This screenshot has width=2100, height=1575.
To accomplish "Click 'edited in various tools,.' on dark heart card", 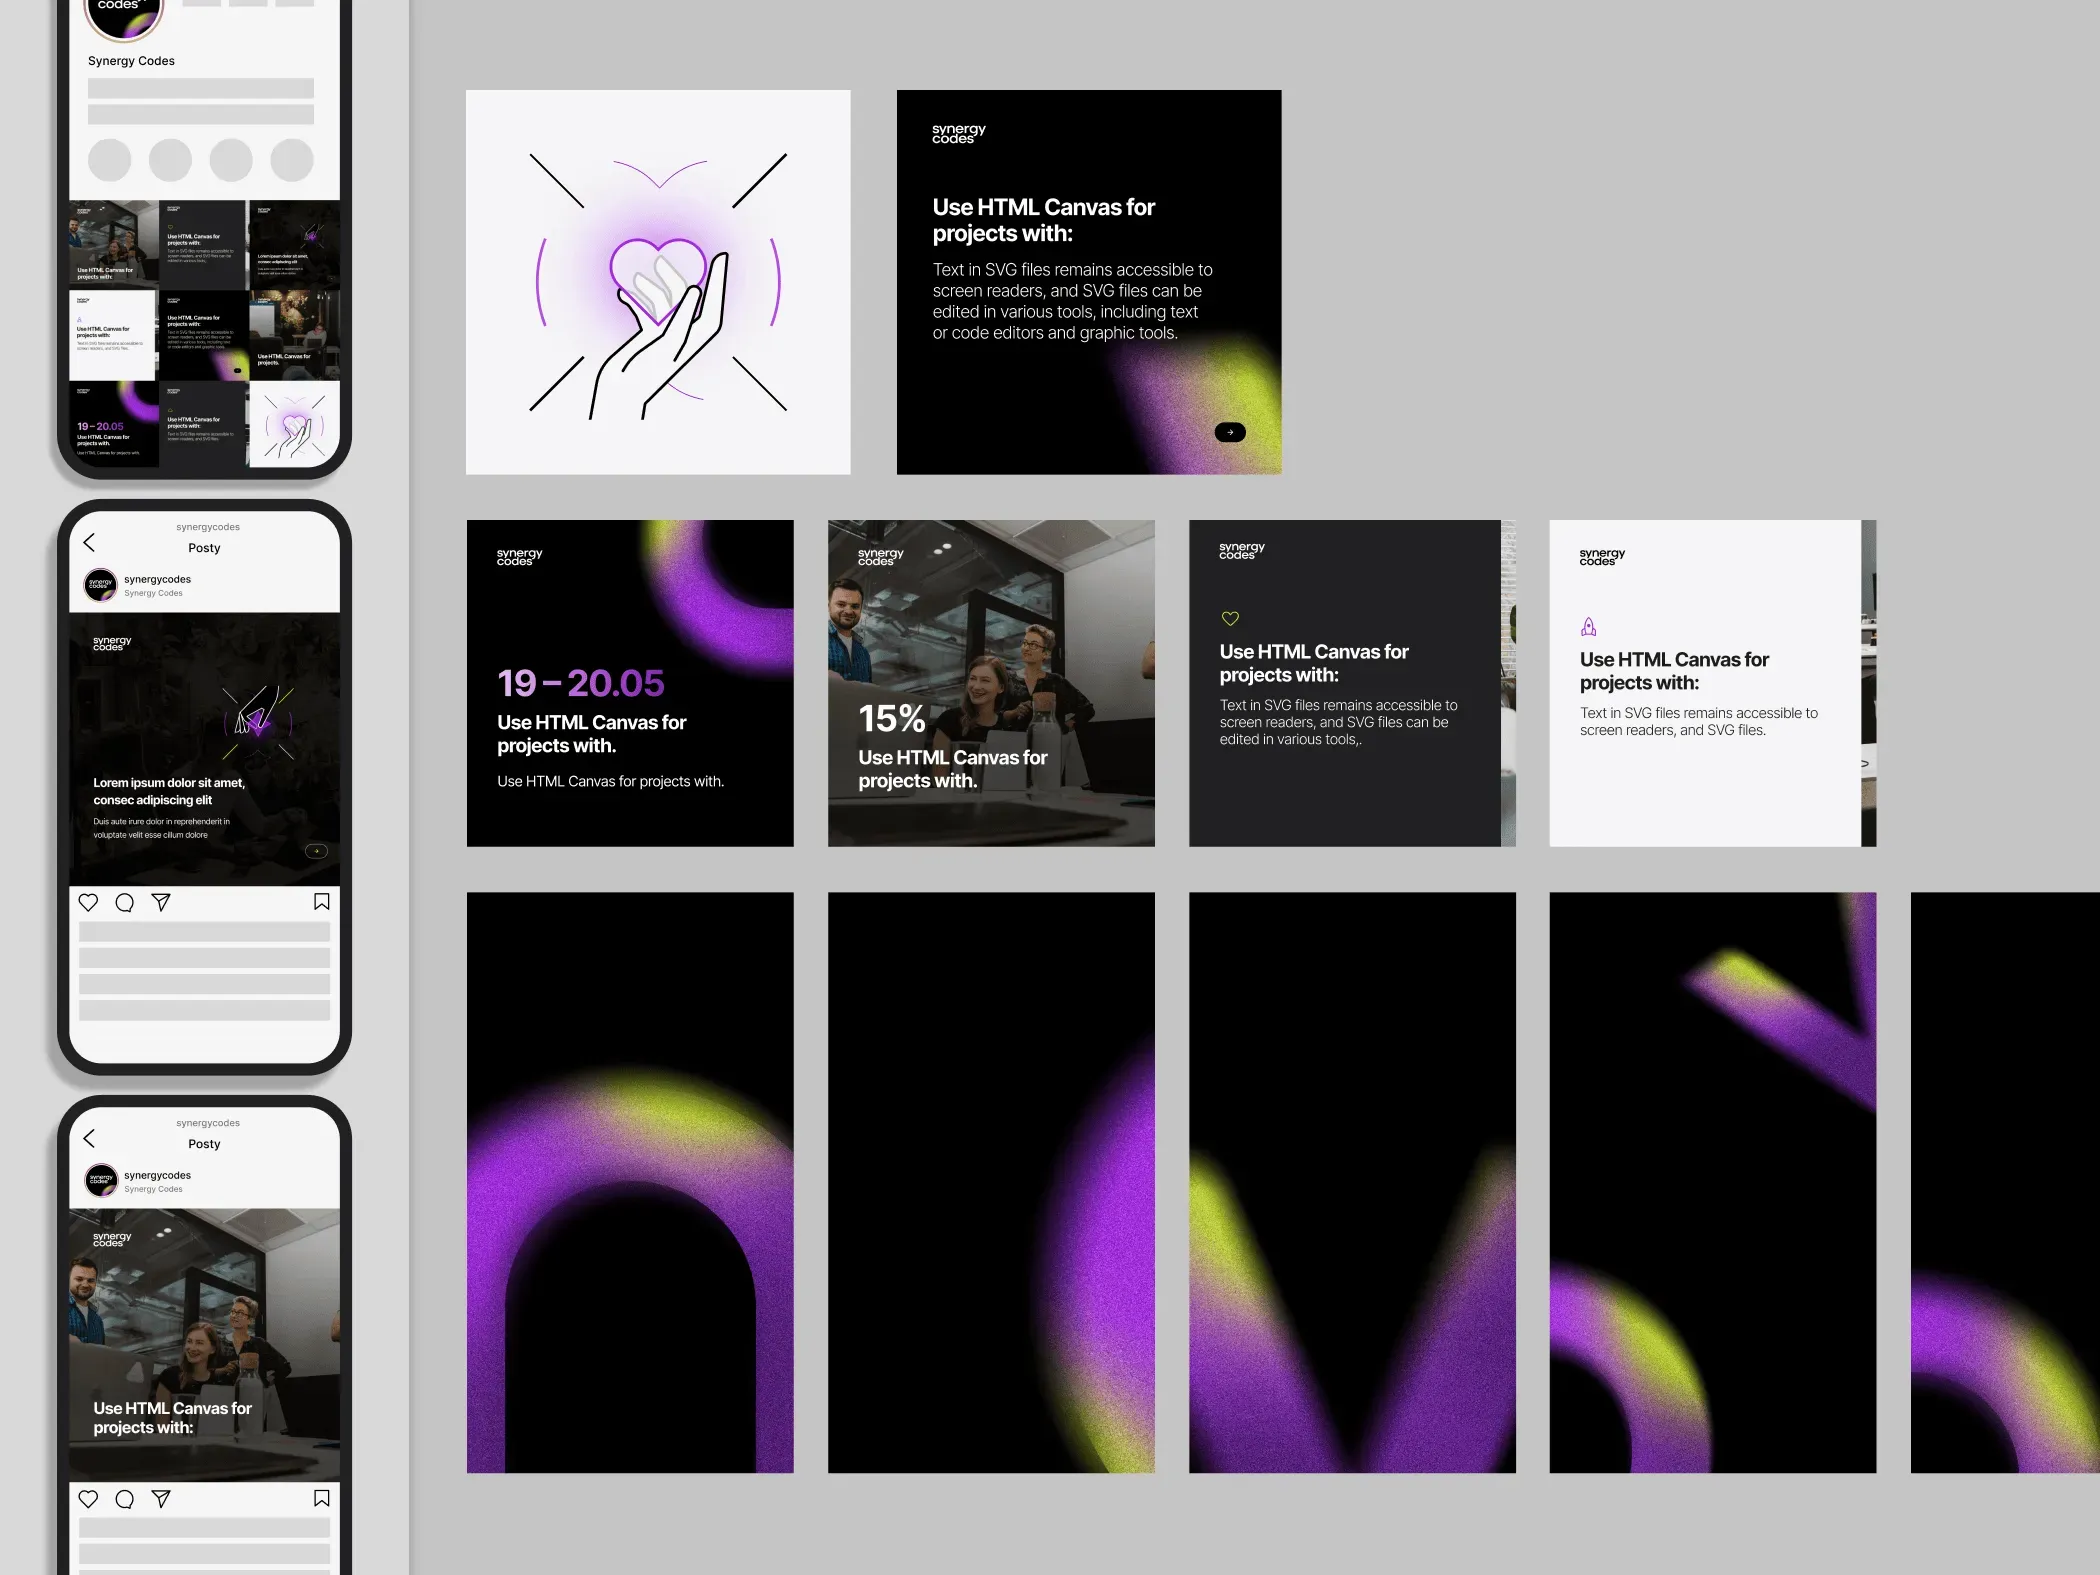I will pos(1290,740).
